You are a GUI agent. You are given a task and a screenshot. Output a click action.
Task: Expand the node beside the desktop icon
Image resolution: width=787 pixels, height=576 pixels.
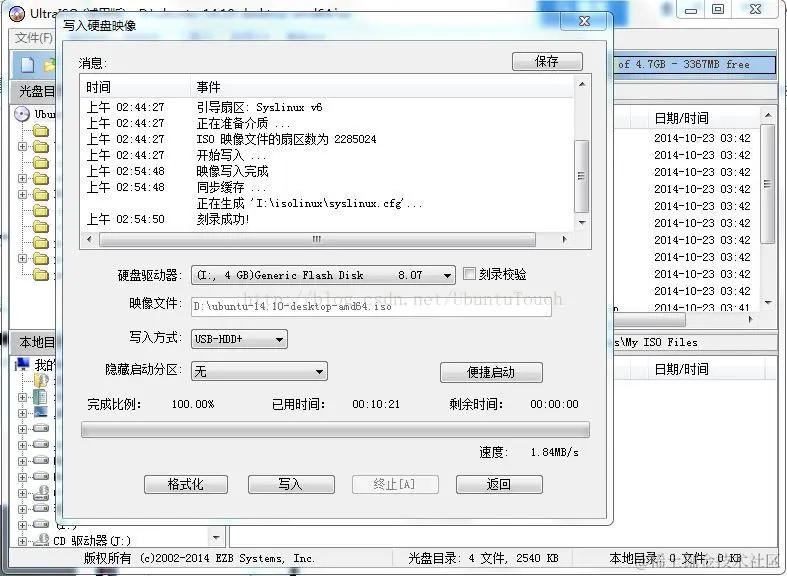22,413
